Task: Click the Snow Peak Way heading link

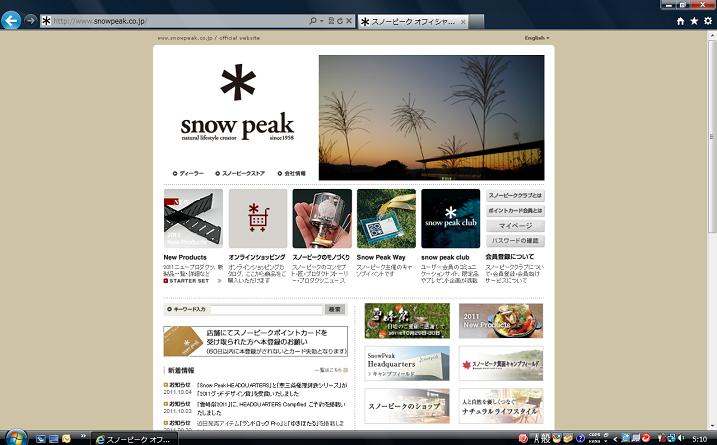Action: click(x=381, y=257)
